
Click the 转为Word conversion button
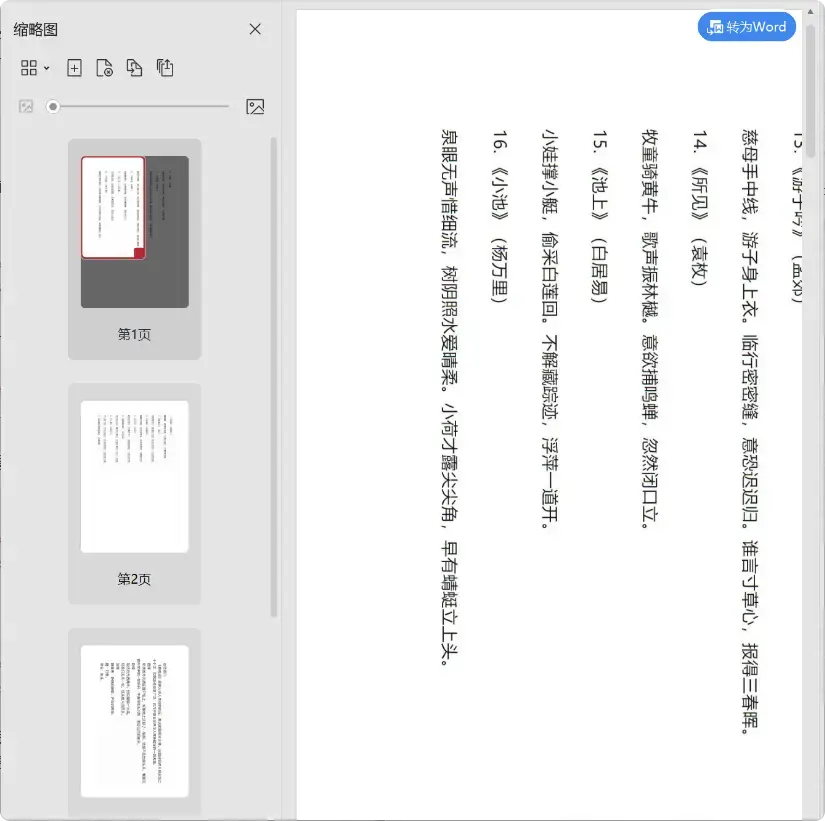746,26
